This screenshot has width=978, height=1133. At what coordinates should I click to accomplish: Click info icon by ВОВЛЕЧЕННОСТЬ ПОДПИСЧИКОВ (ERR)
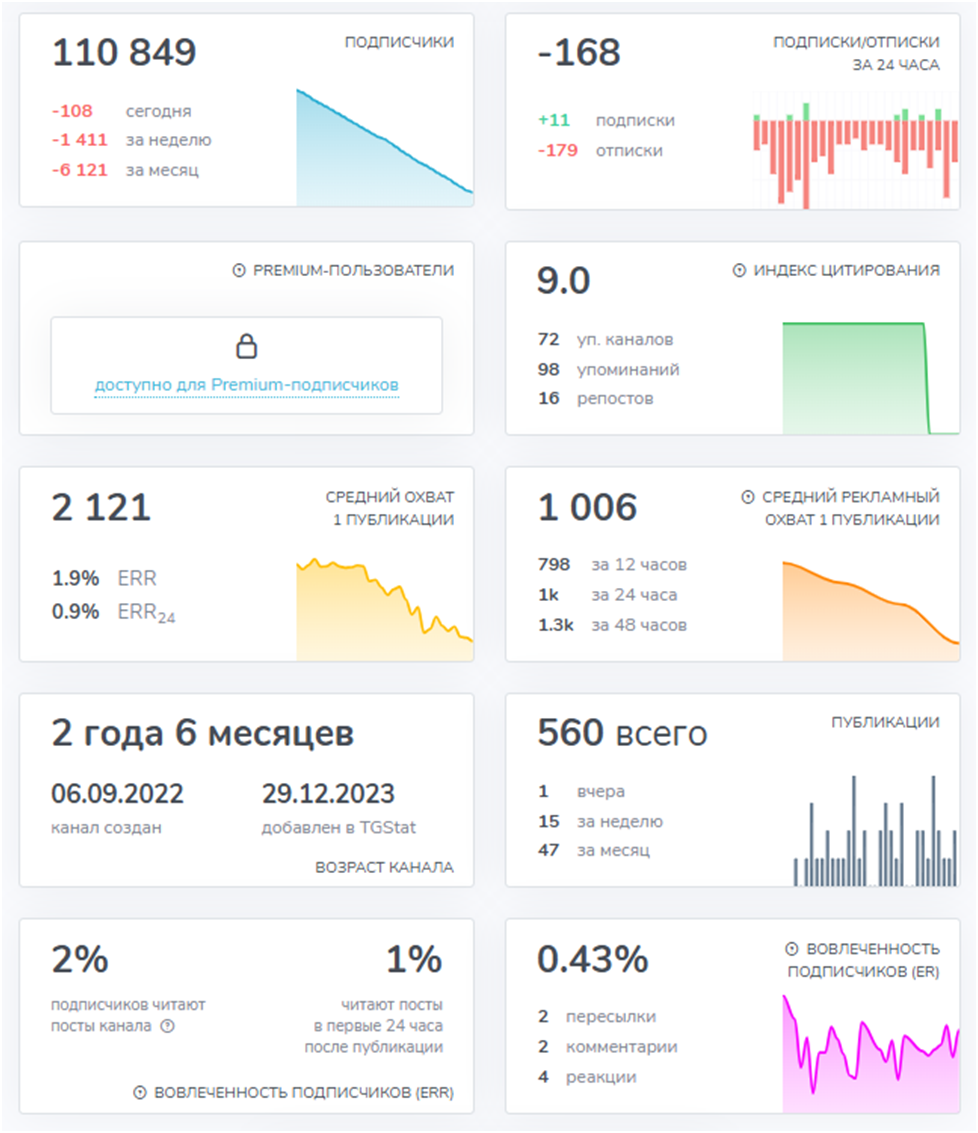click(x=140, y=1093)
